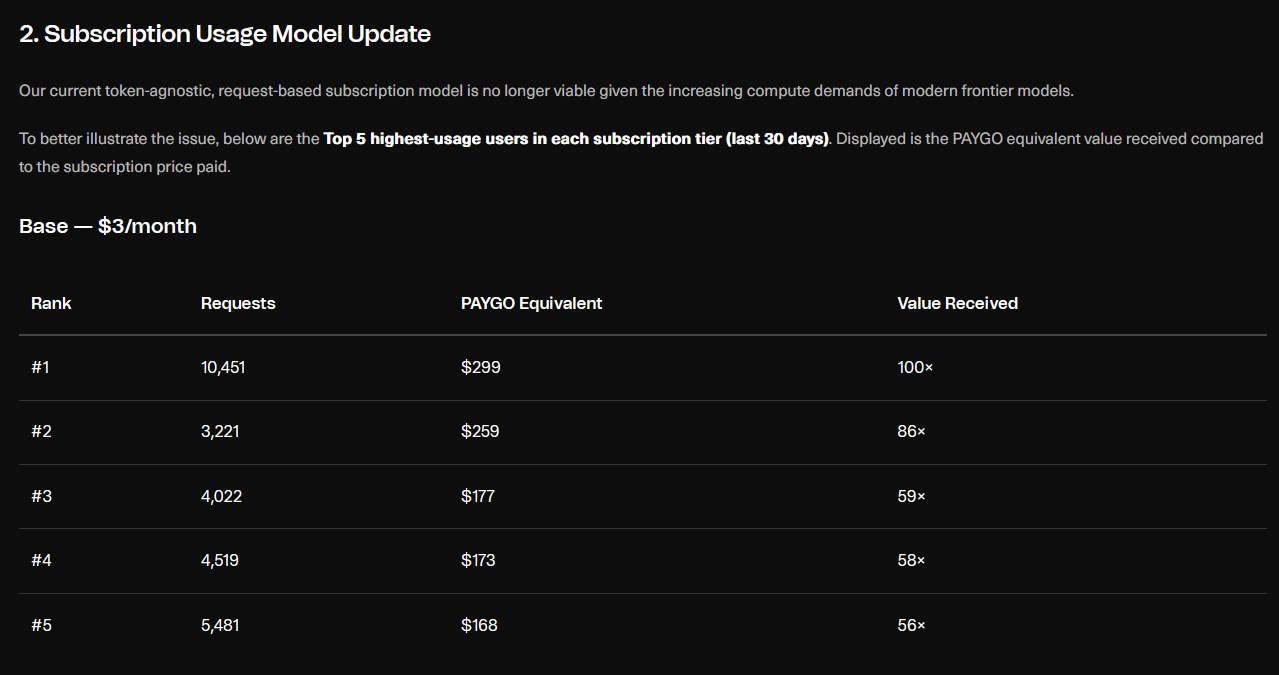Click the sentence starting 'Our current token-agnostic'
Viewport: 1279px width, 675px height.
point(546,91)
